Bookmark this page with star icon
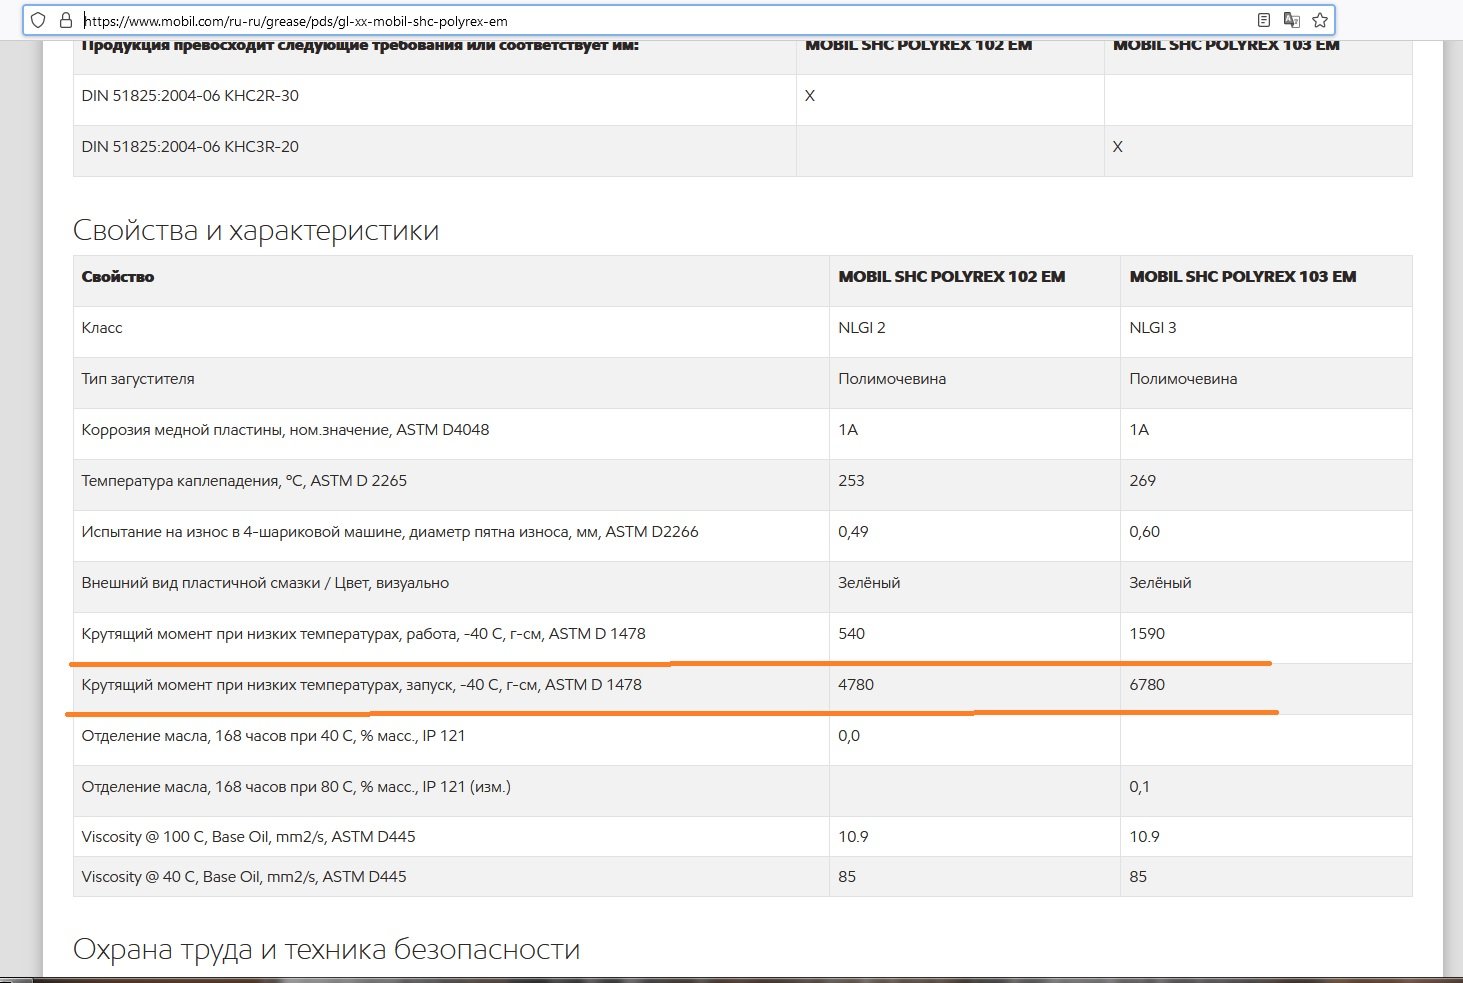Screen dimensions: 1463x983 point(1320,20)
